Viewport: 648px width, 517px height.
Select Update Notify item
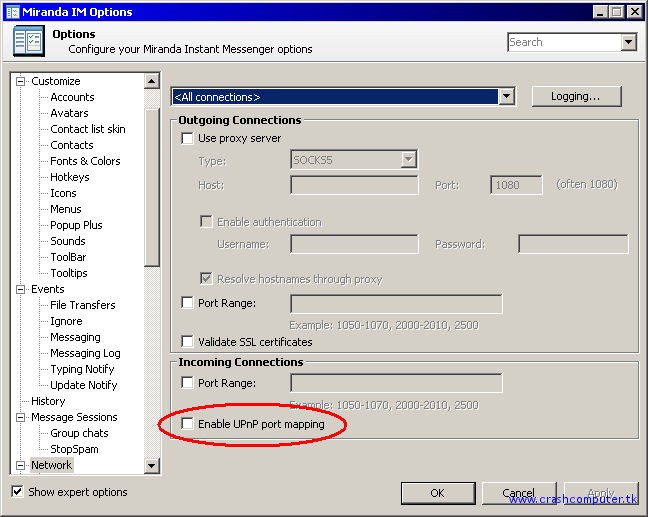pos(83,385)
